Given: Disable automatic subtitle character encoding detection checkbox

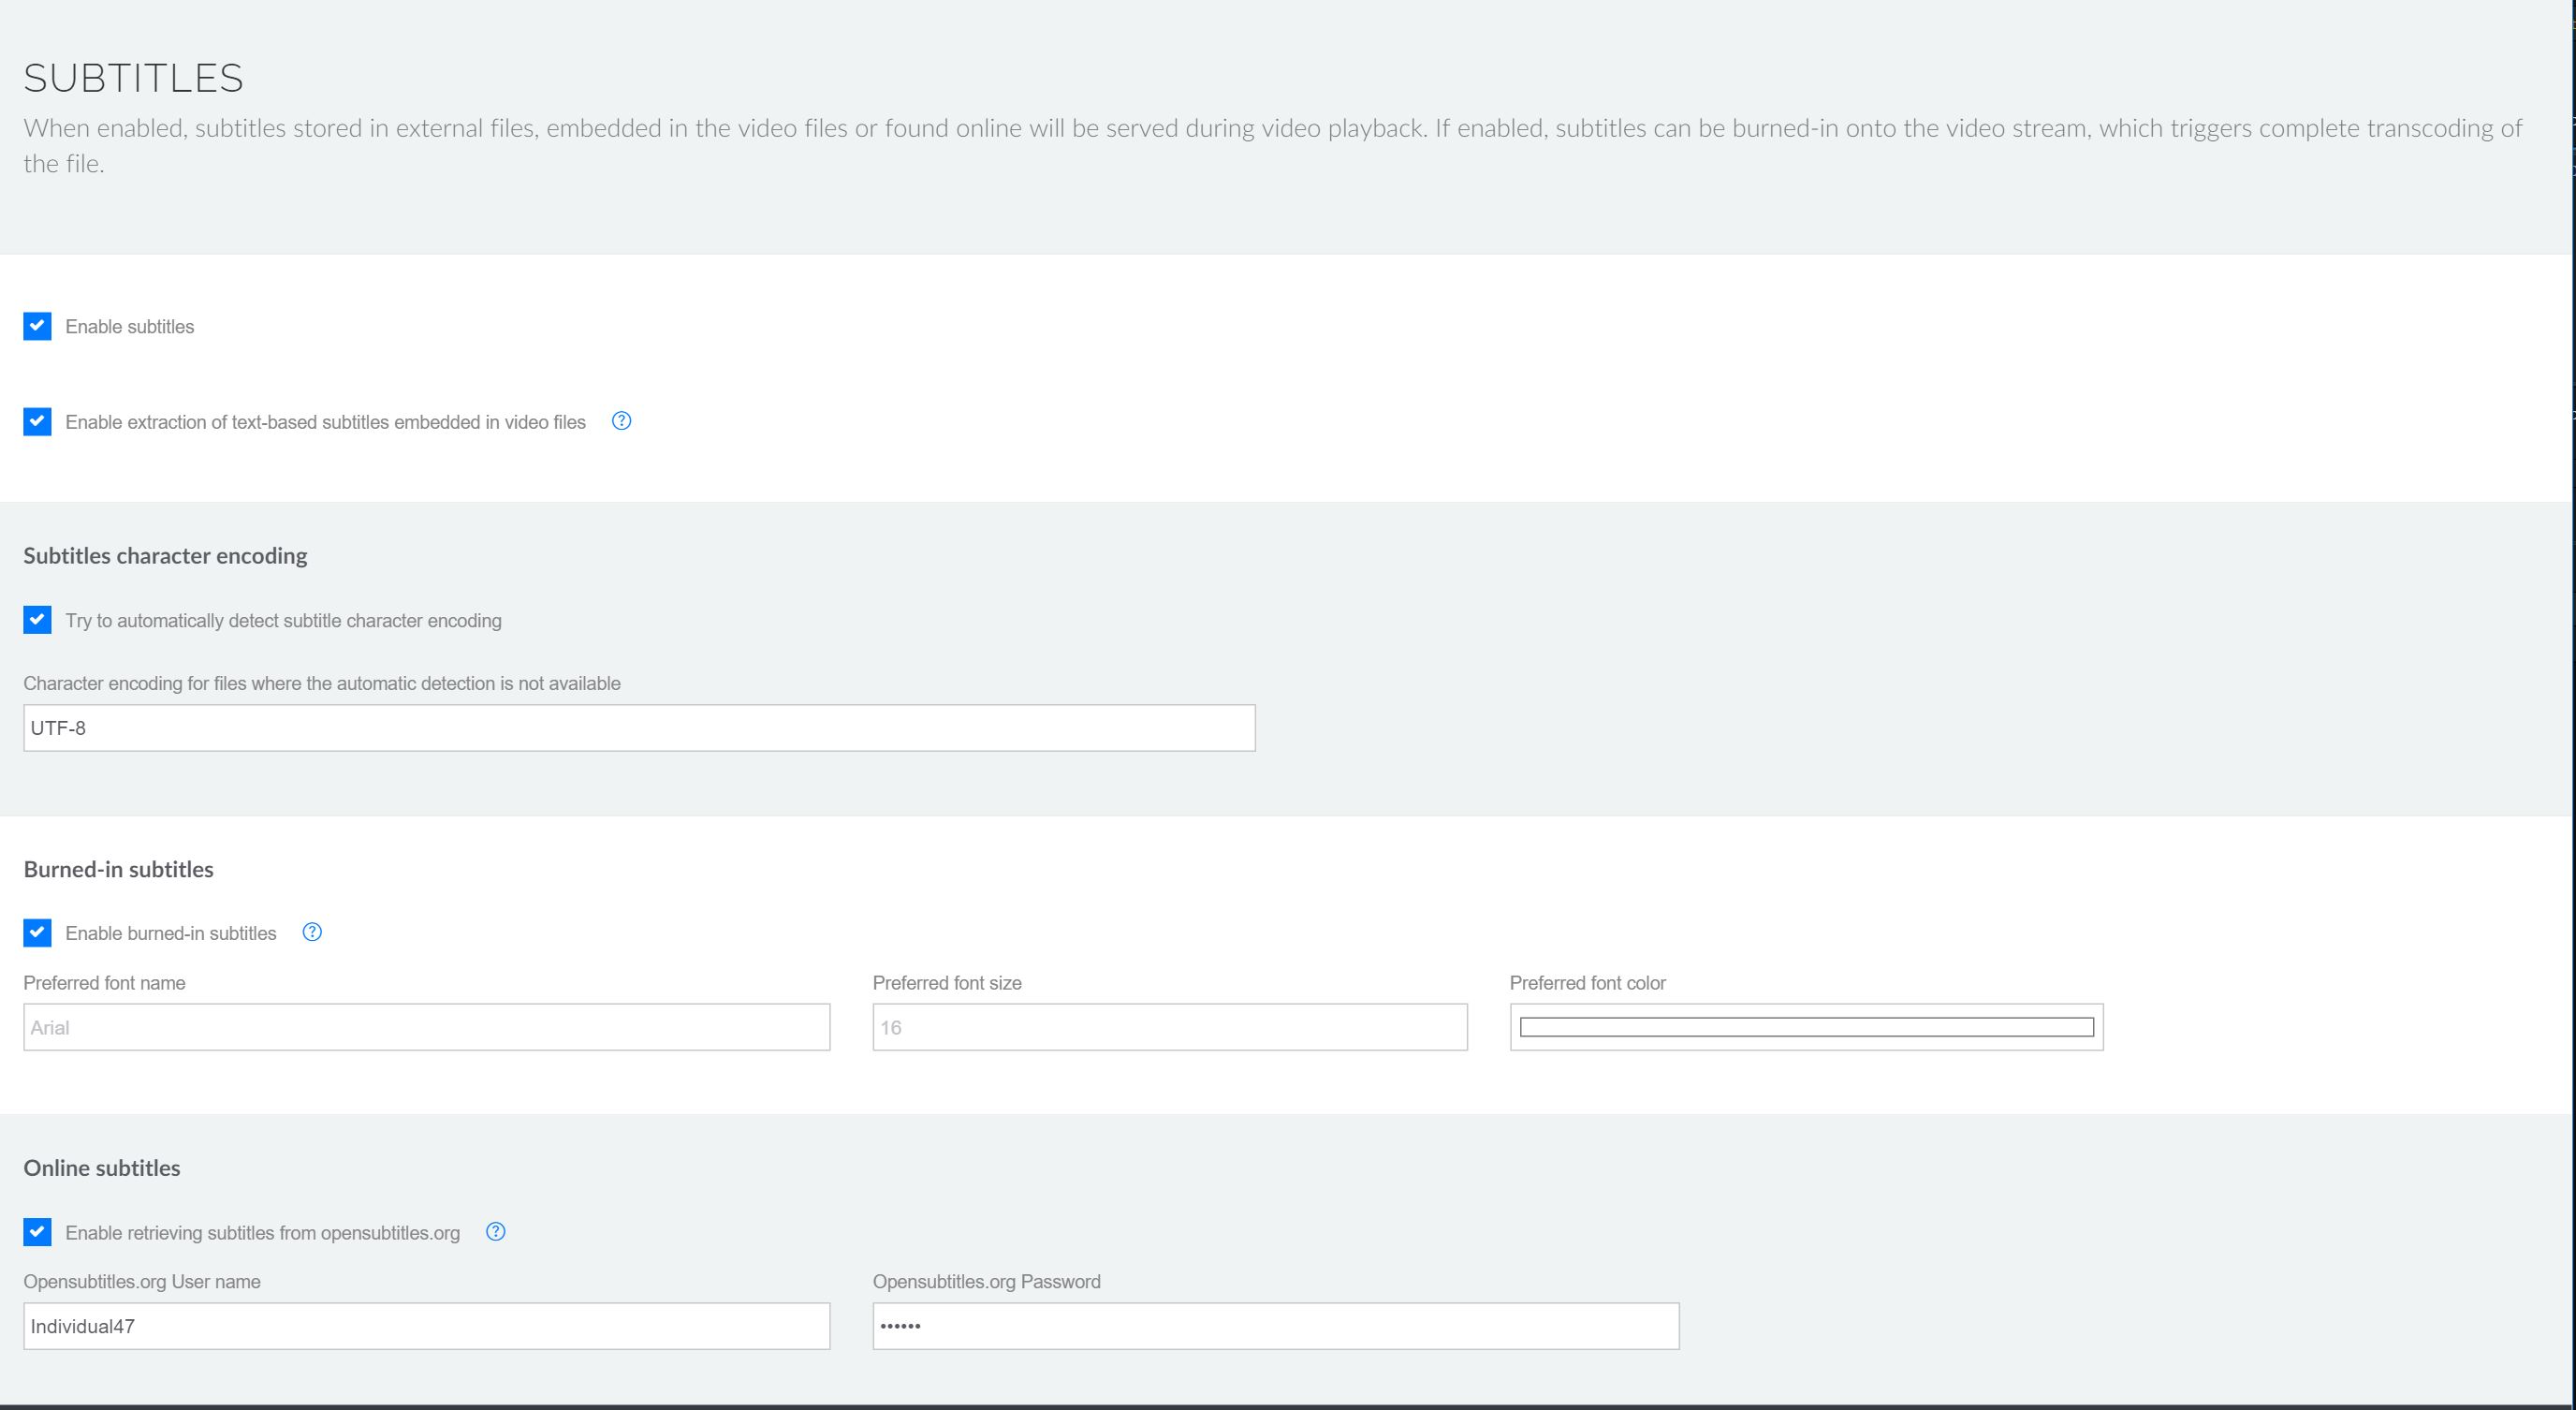Looking at the screenshot, I should [38, 620].
